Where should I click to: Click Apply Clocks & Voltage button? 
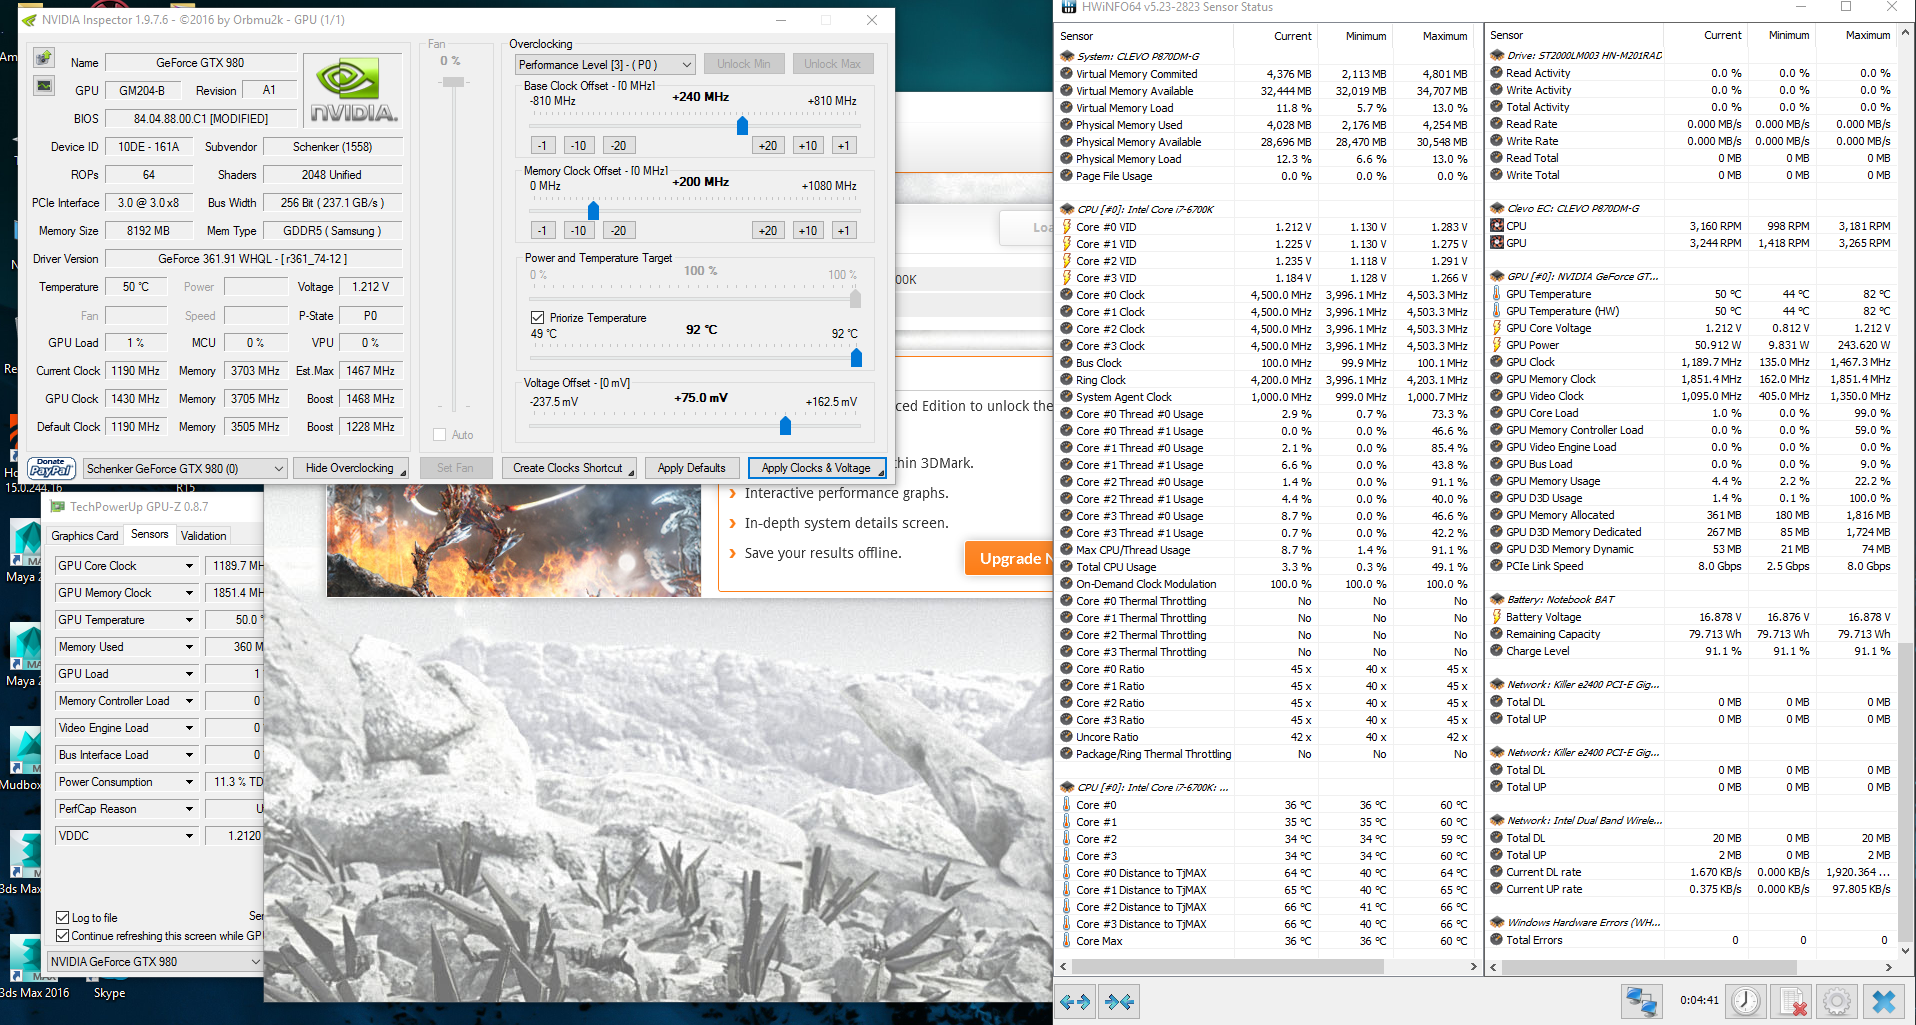[x=817, y=468]
